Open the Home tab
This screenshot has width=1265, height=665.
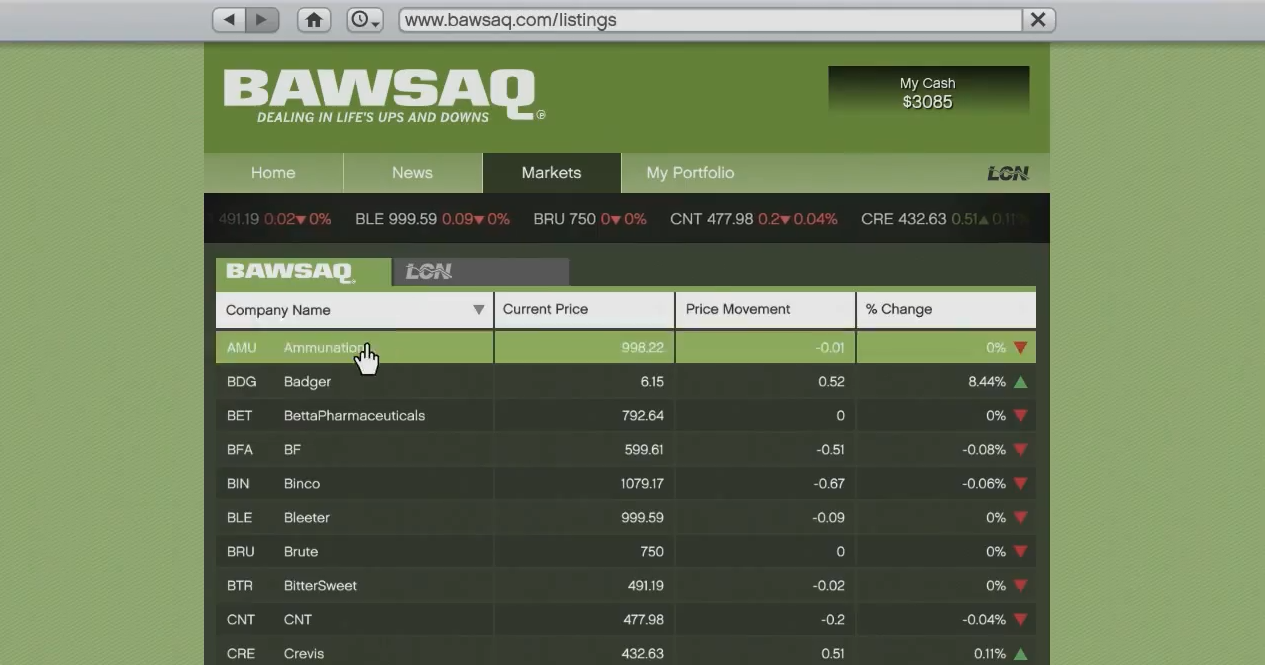coord(273,173)
